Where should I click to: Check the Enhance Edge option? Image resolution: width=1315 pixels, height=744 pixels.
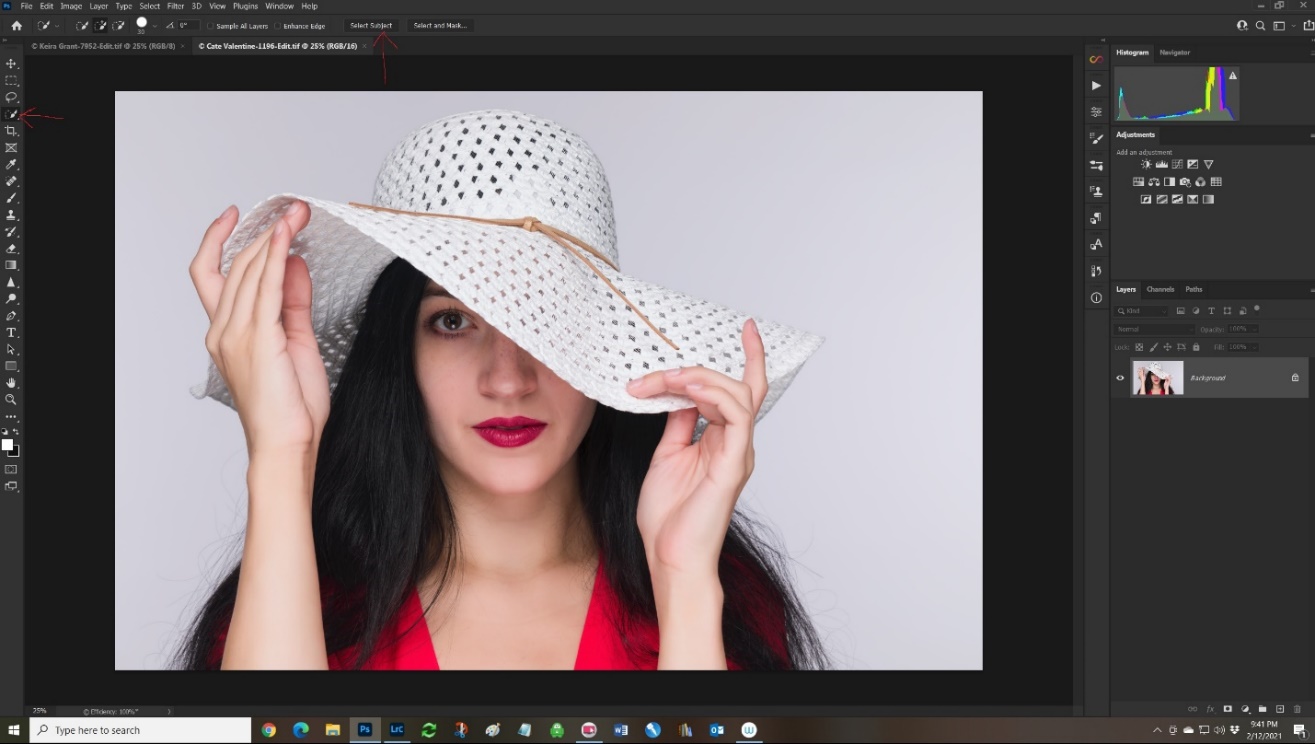(278, 26)
